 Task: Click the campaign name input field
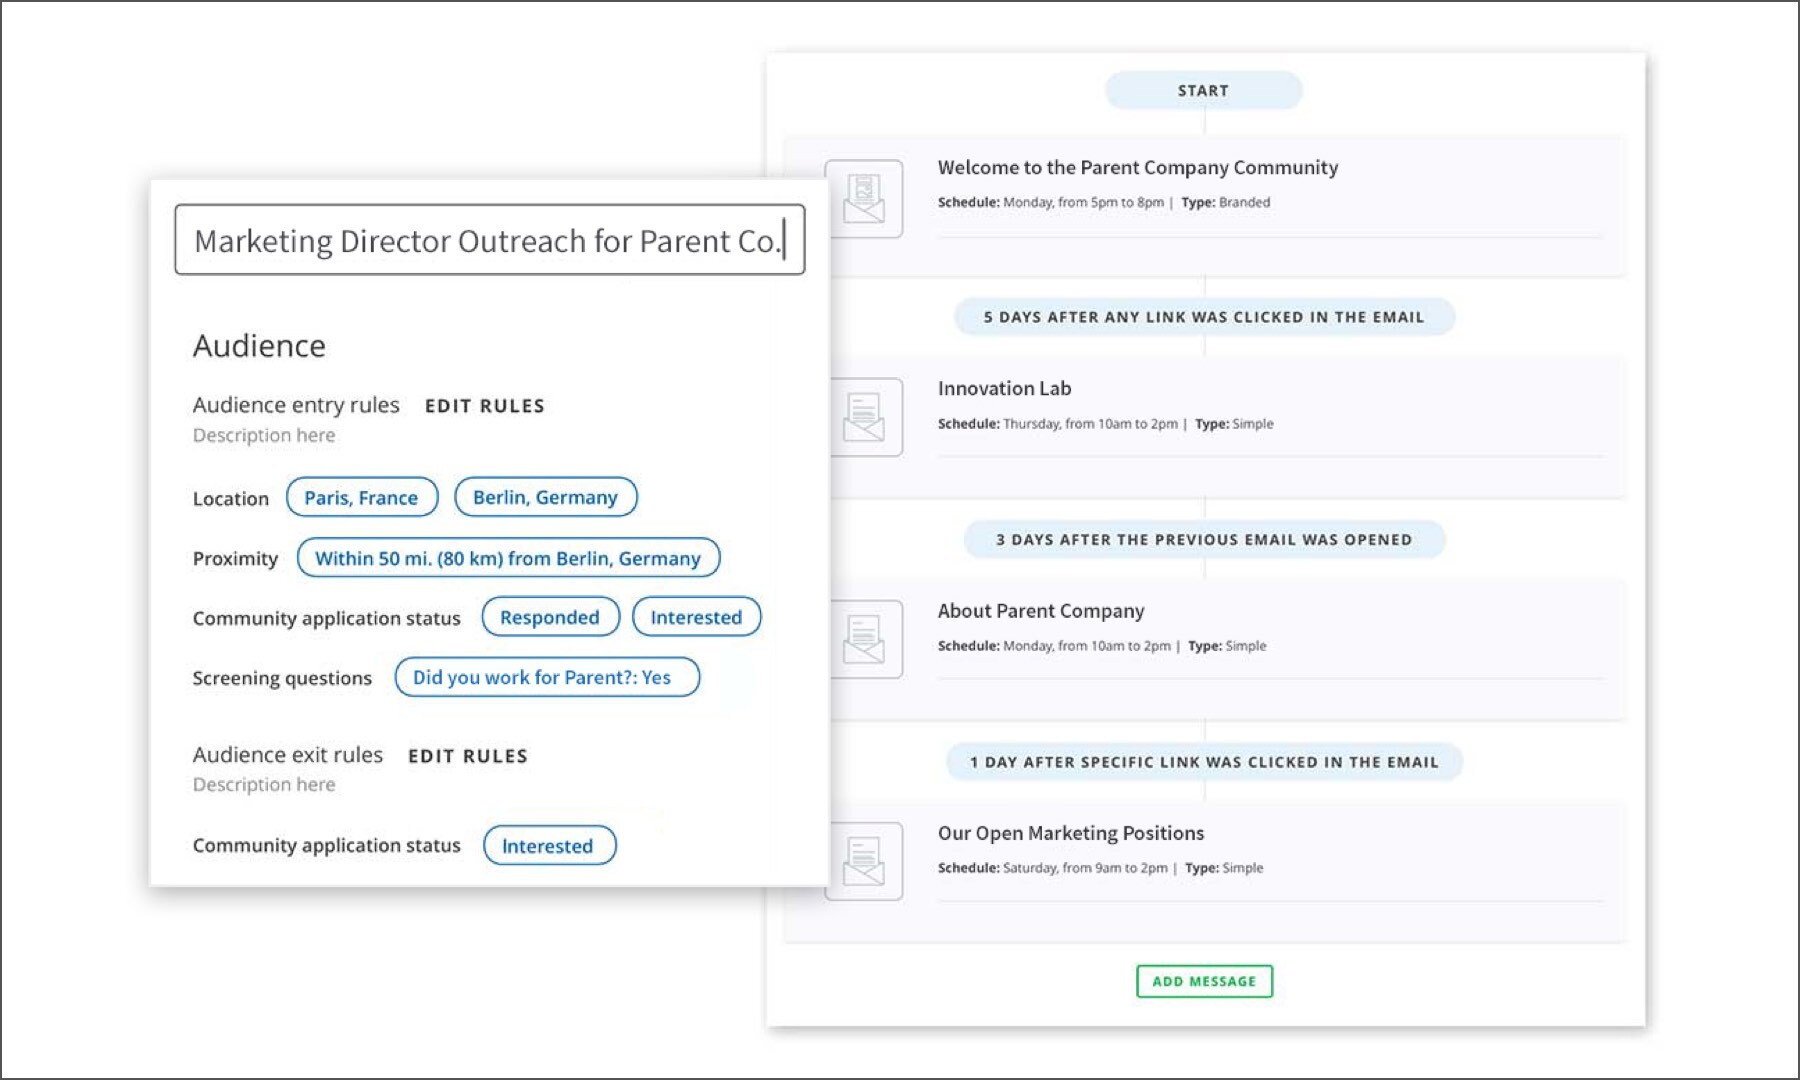[489, 240]
